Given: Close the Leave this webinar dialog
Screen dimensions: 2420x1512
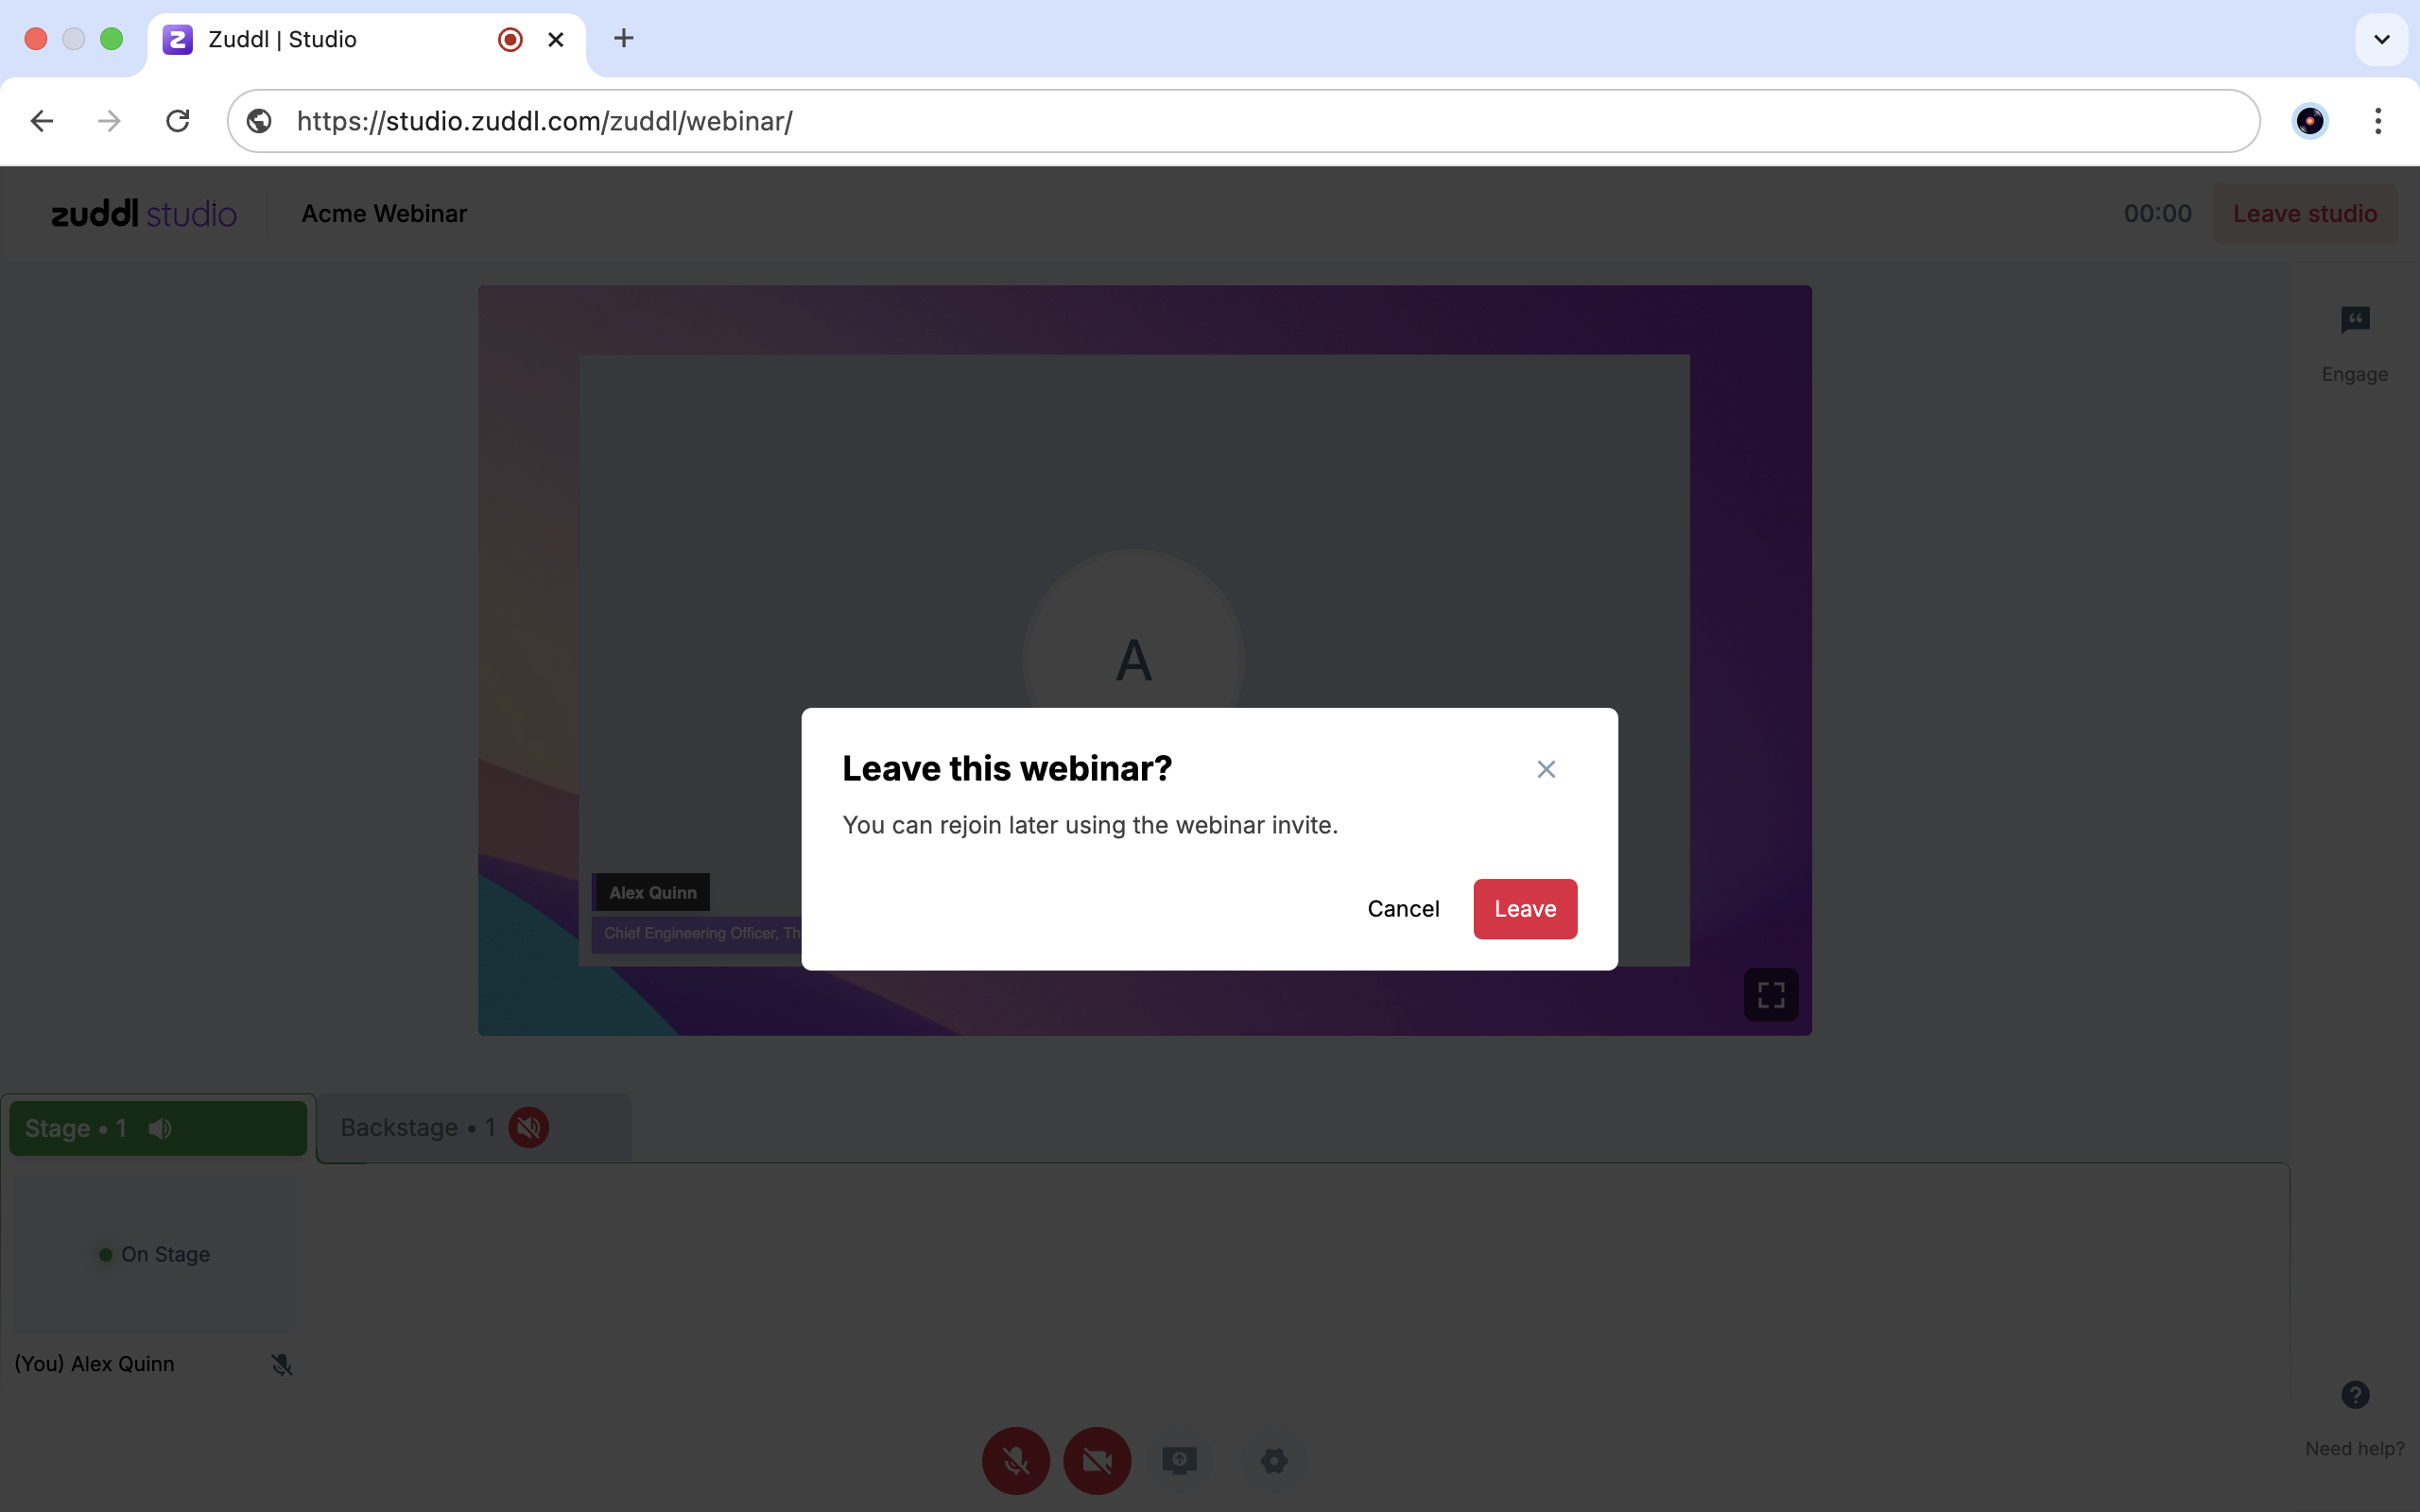Looking at the screenshot, I should point(1546,769).
